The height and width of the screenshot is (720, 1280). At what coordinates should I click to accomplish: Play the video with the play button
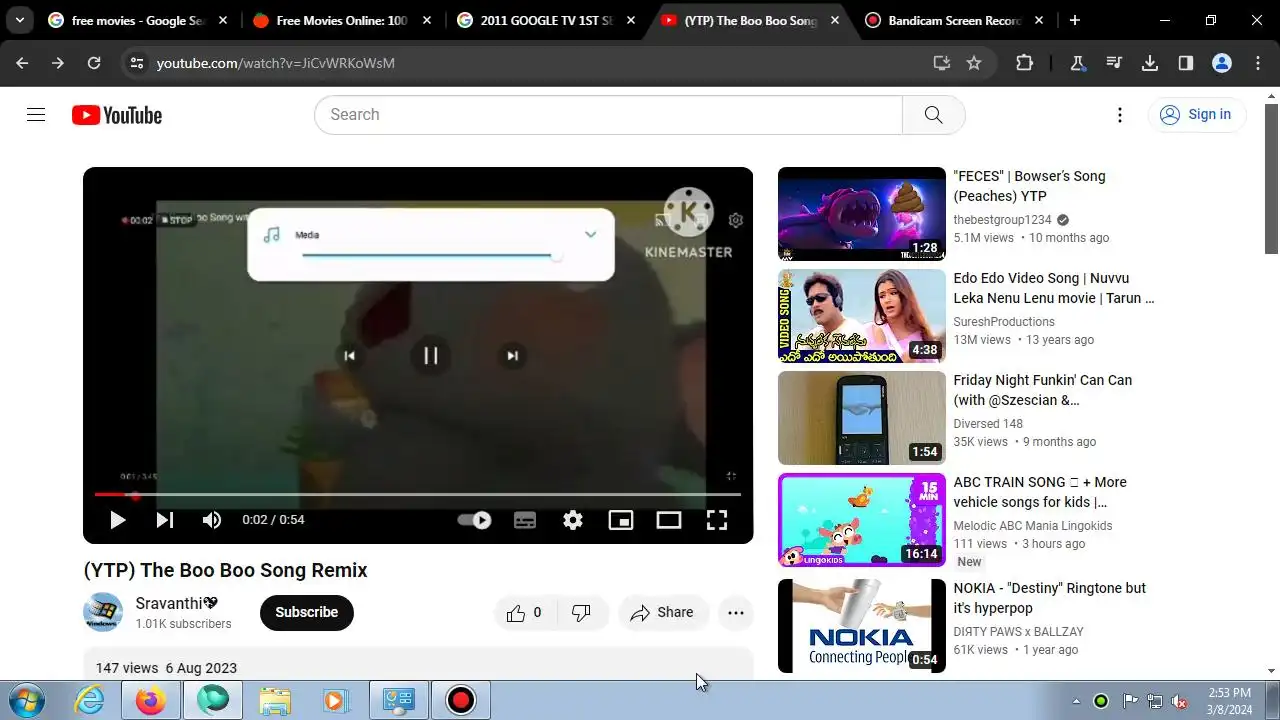pyautogui.click(x=117, y=520)
